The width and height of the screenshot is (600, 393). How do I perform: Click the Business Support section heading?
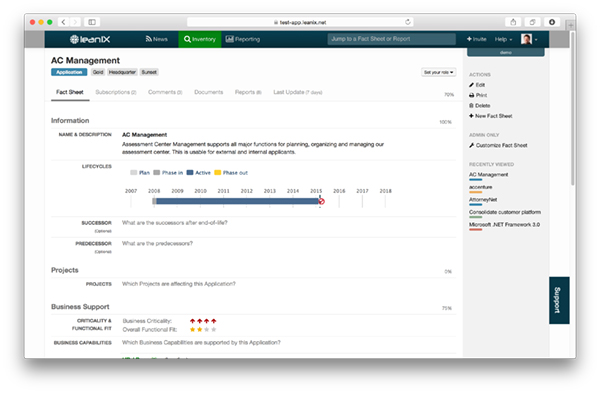coord(80,307)
